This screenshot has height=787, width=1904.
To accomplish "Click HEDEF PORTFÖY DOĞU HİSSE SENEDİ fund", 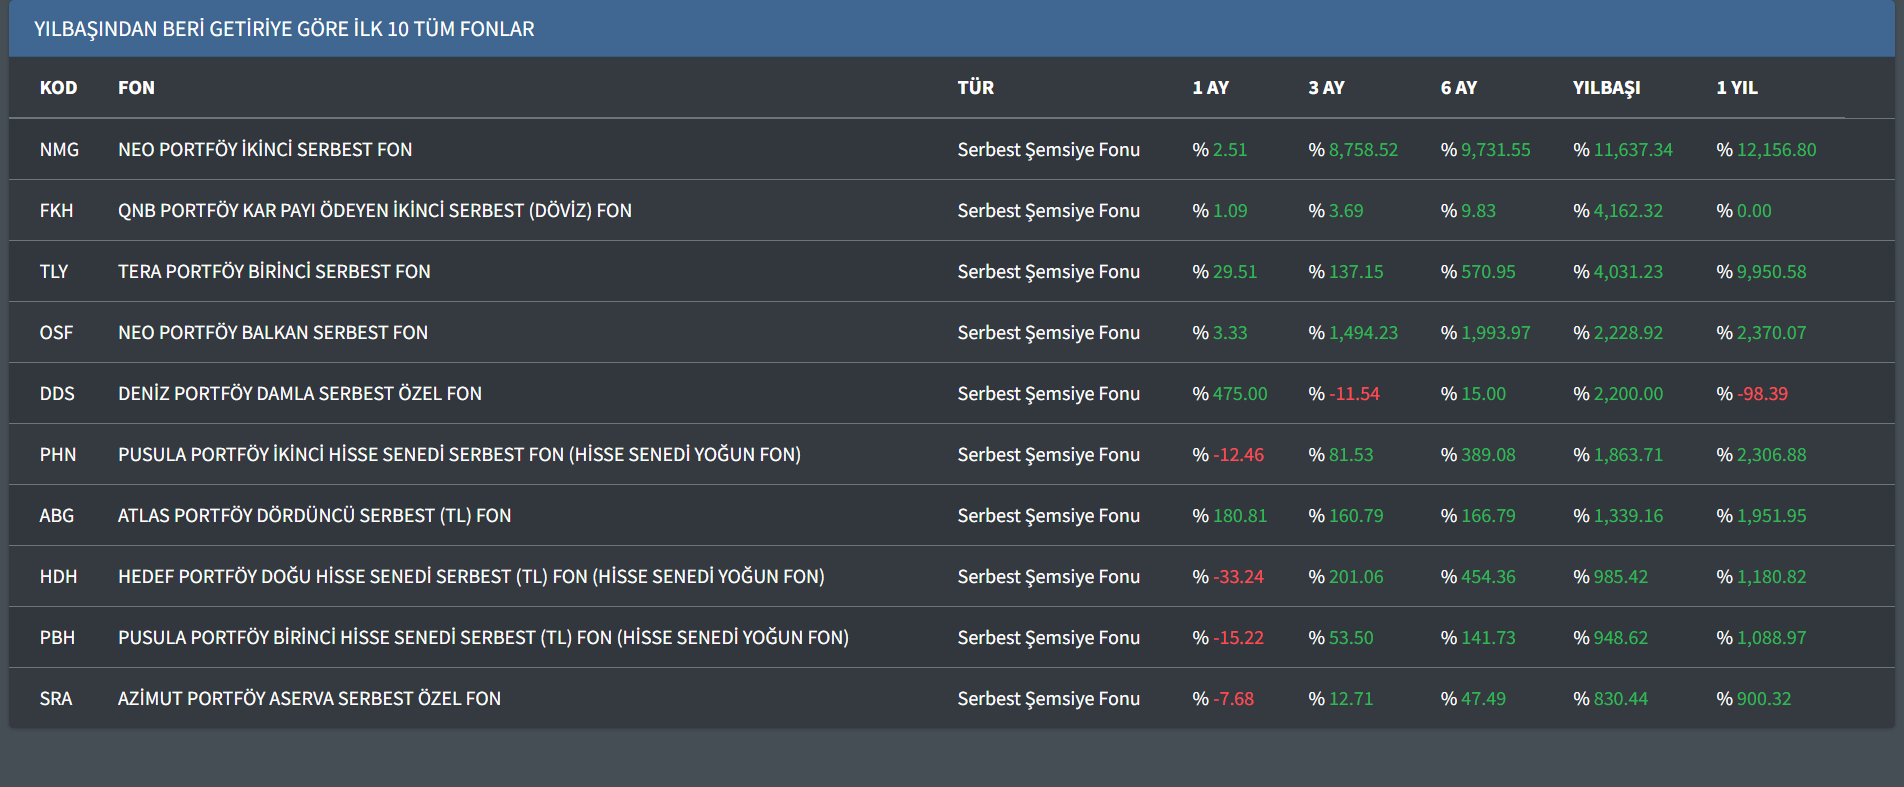I will click(471, 577).
